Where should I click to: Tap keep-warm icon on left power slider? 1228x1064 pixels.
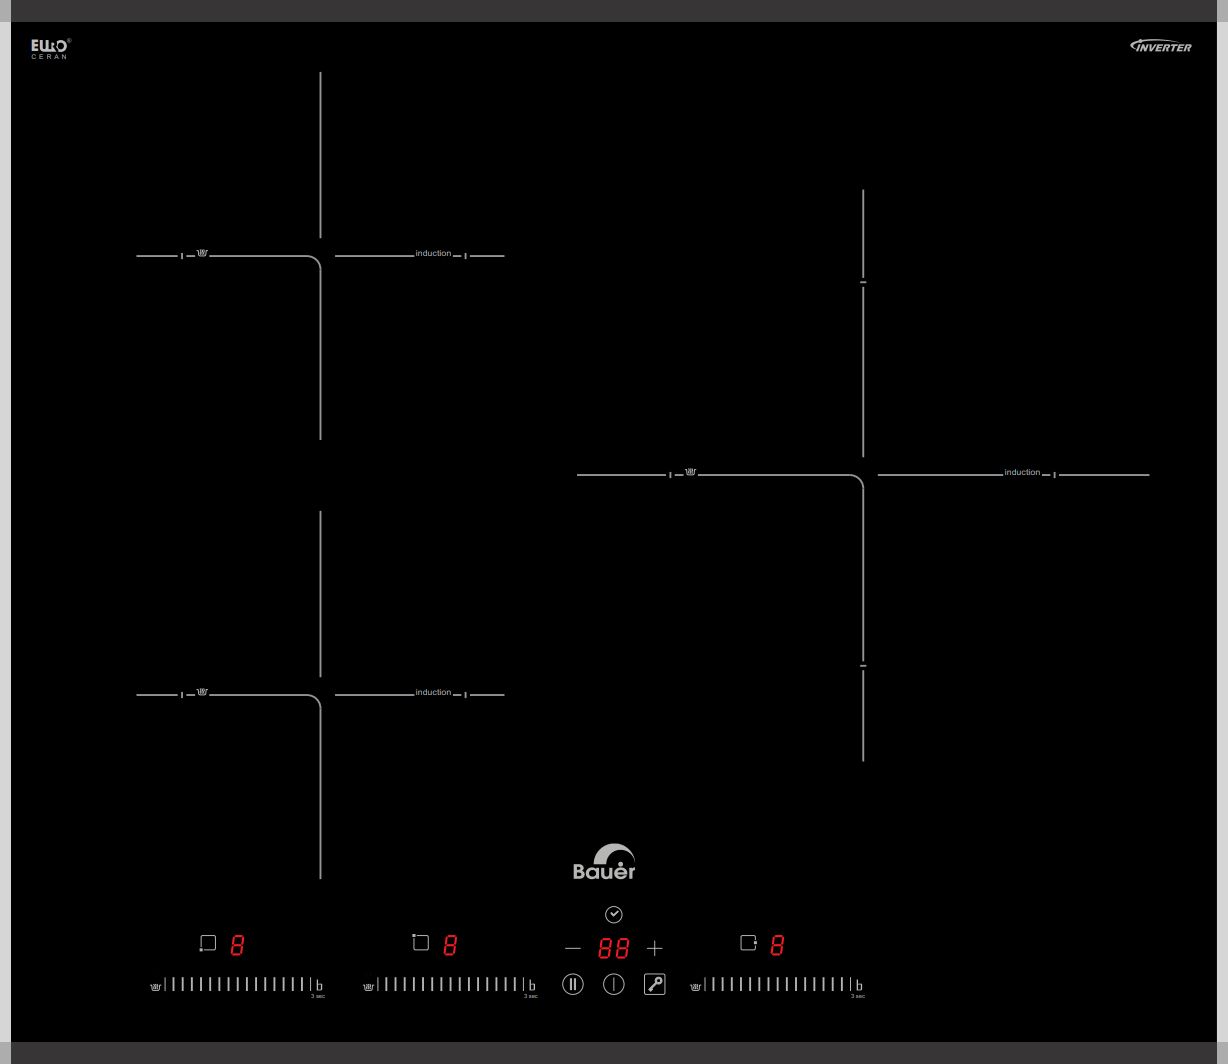155,987
